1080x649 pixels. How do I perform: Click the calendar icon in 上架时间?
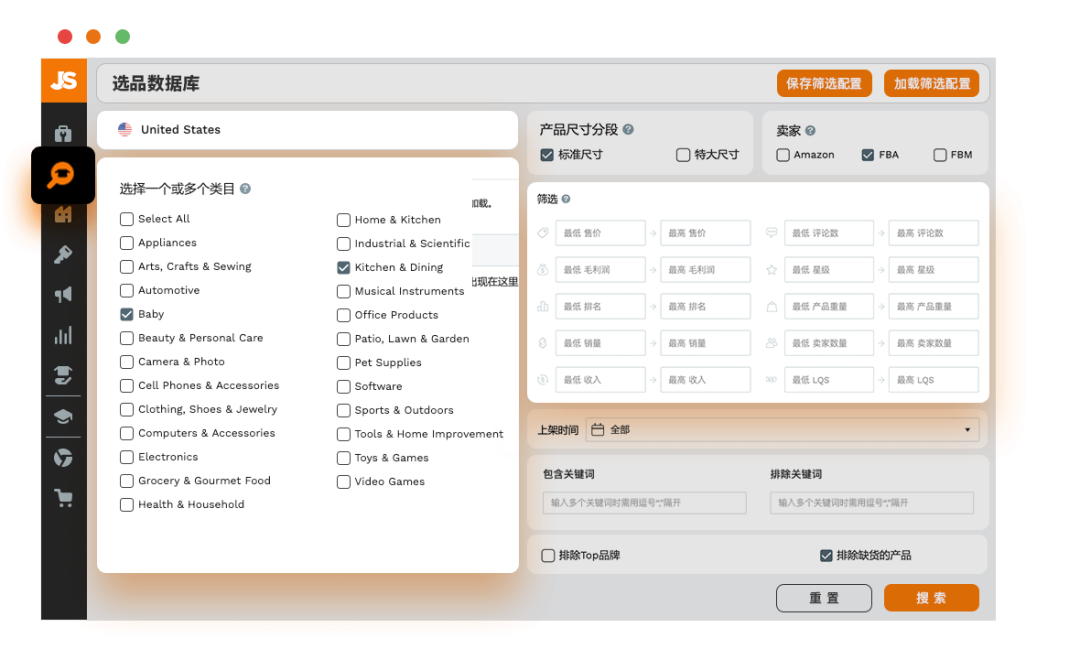pyautogui.click(x=598, y=430)
